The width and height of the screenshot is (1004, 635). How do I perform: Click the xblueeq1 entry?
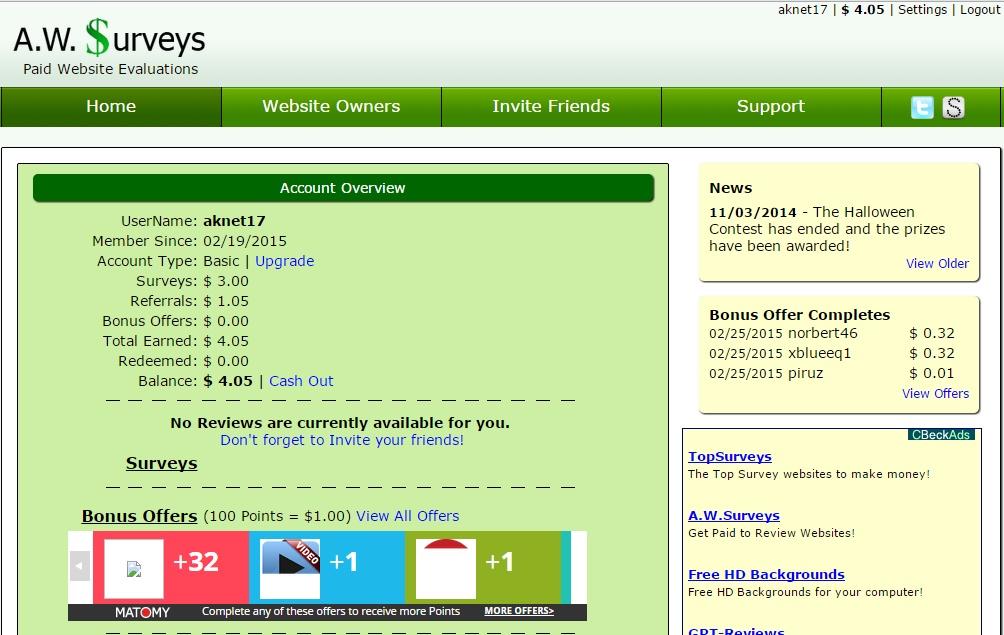coord(820,353)
